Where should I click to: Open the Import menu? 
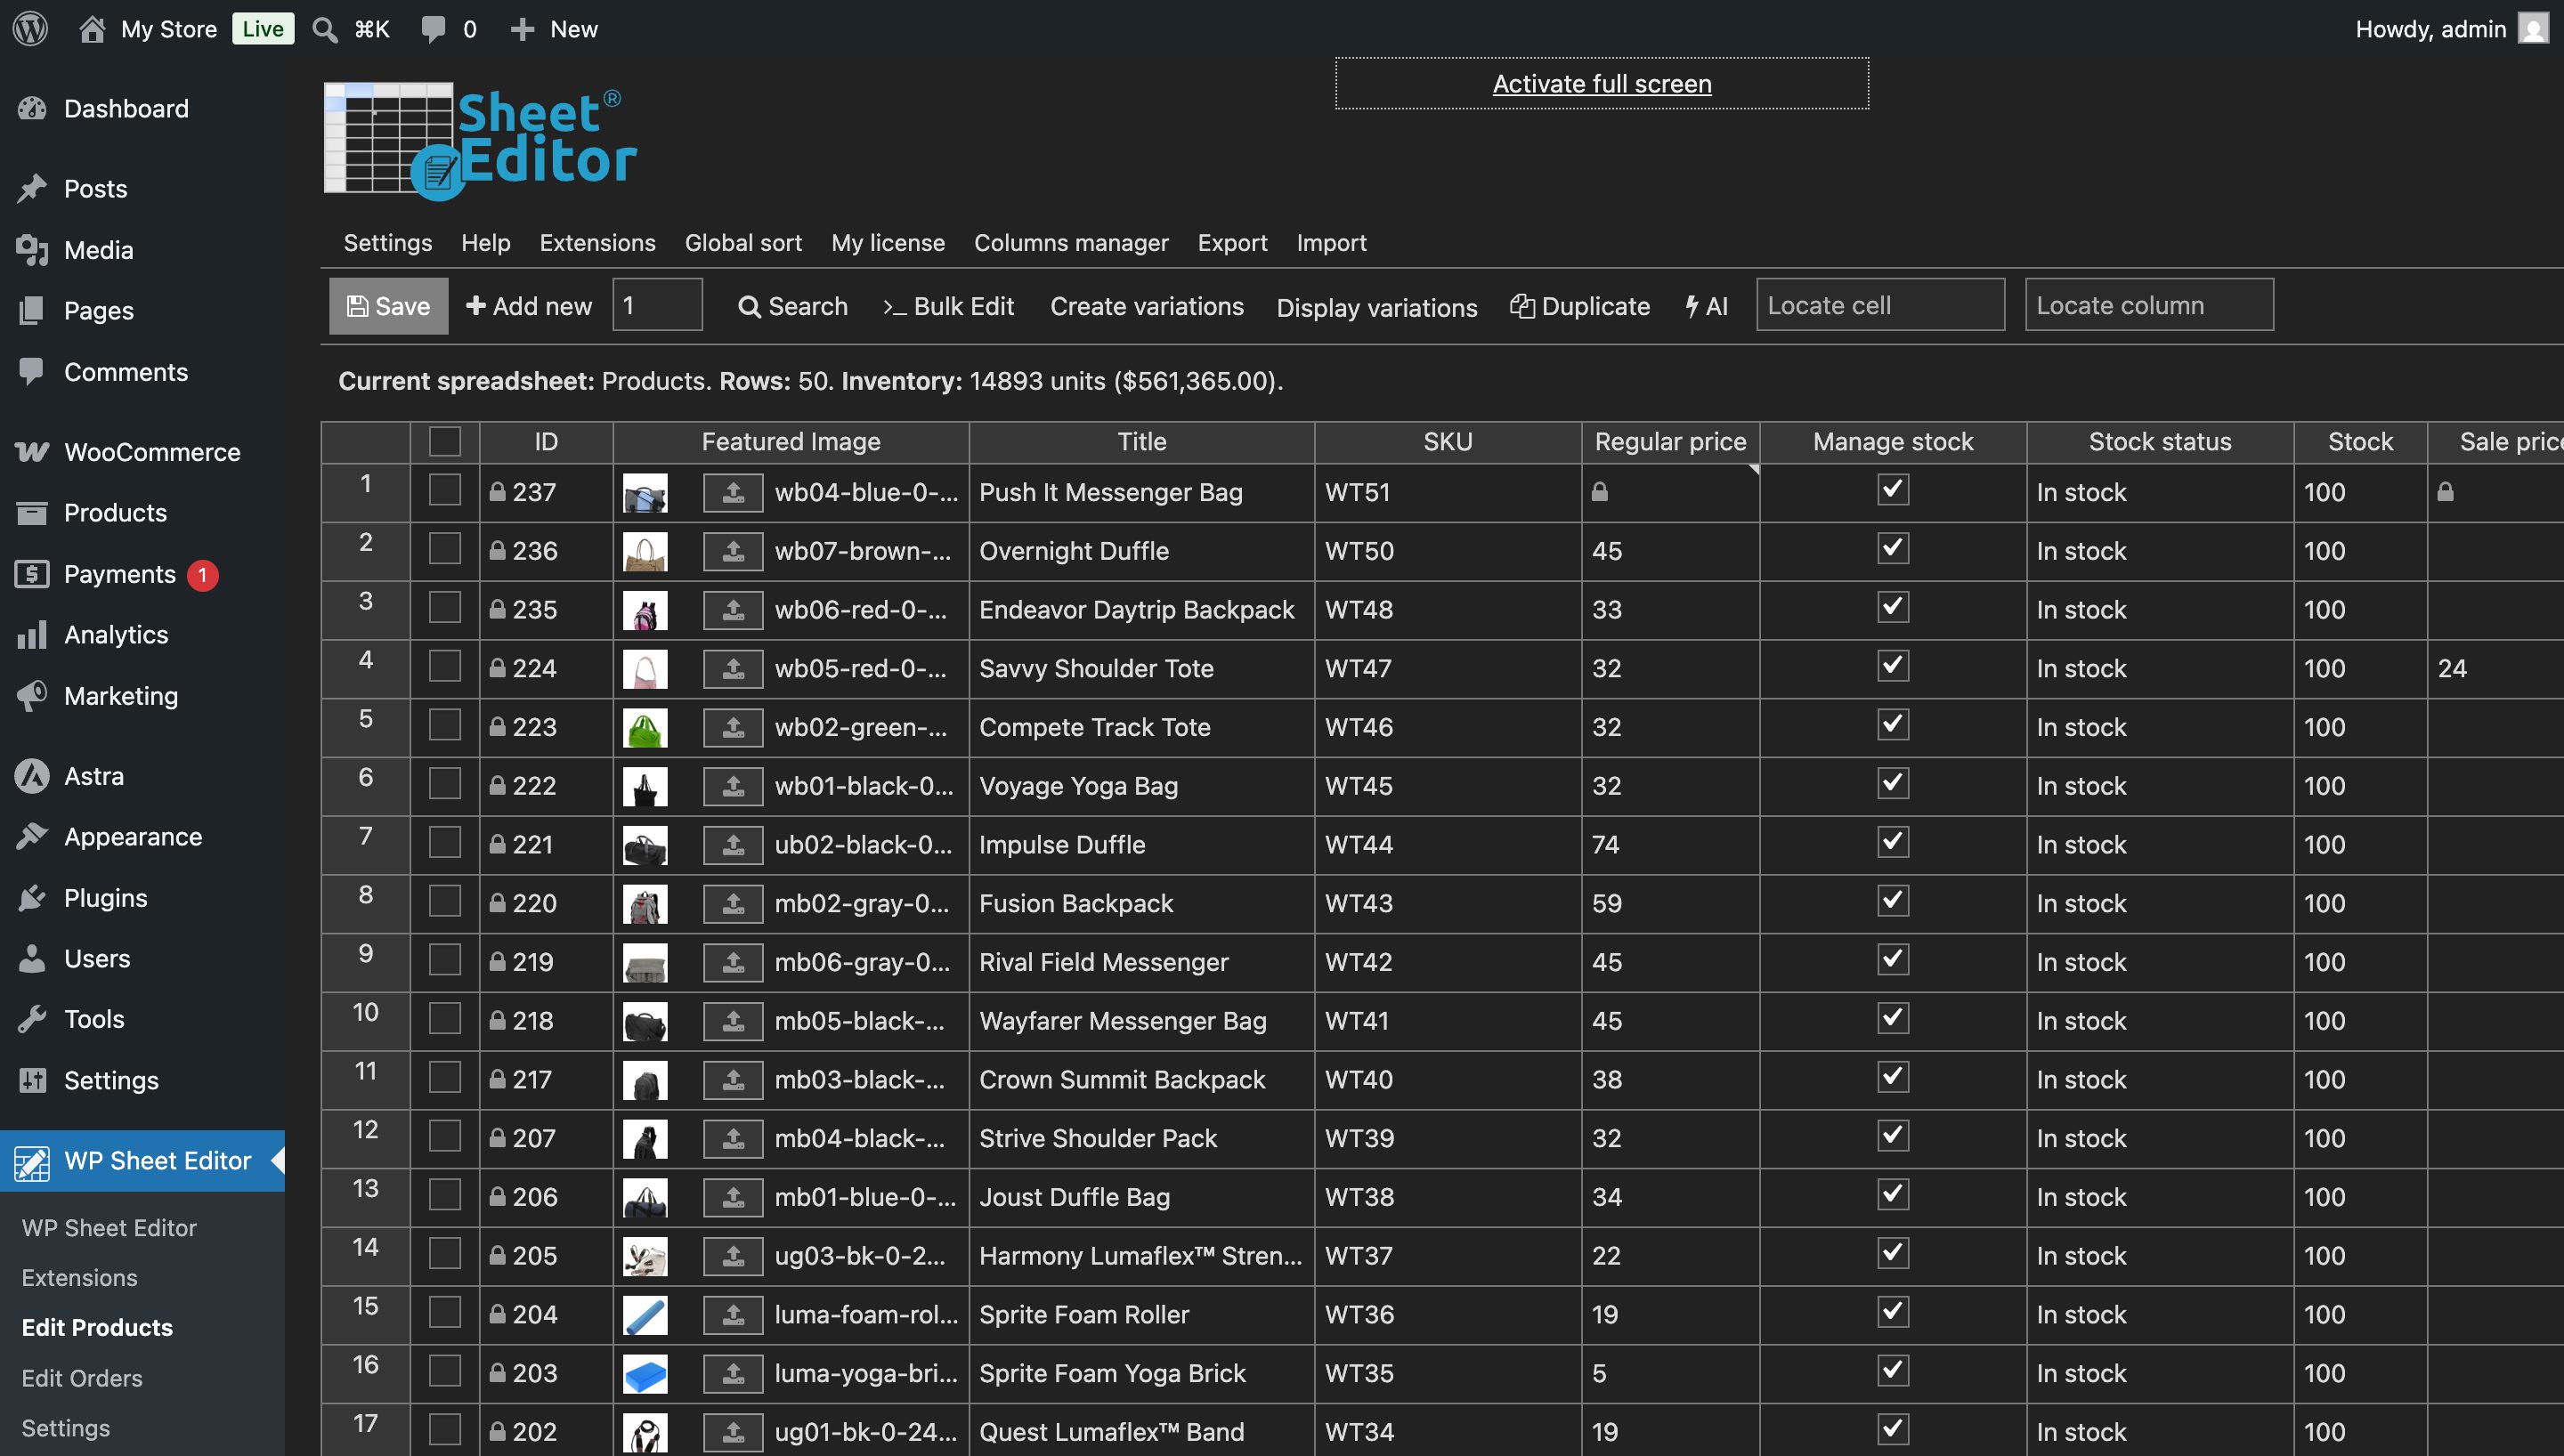(1331, 242)
